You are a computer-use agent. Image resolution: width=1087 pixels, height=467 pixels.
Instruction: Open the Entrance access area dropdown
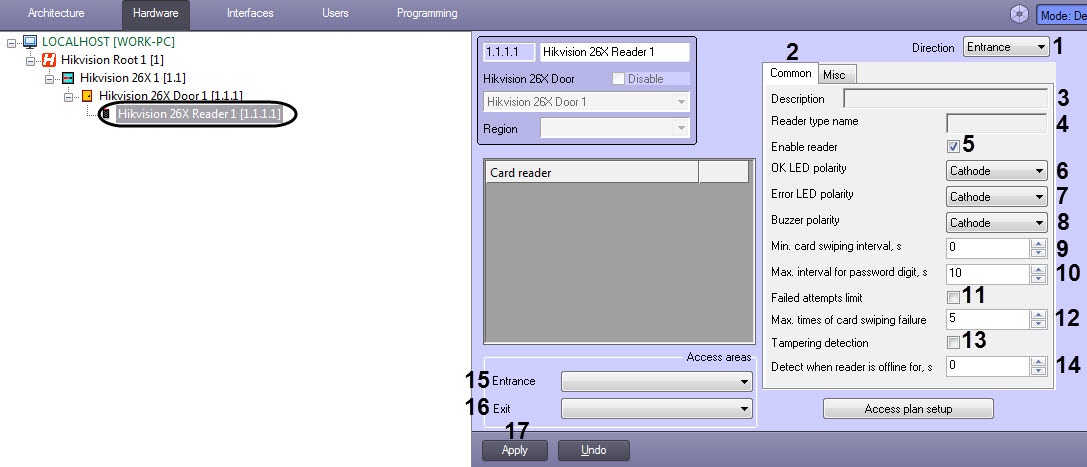(x=656, y=381)
